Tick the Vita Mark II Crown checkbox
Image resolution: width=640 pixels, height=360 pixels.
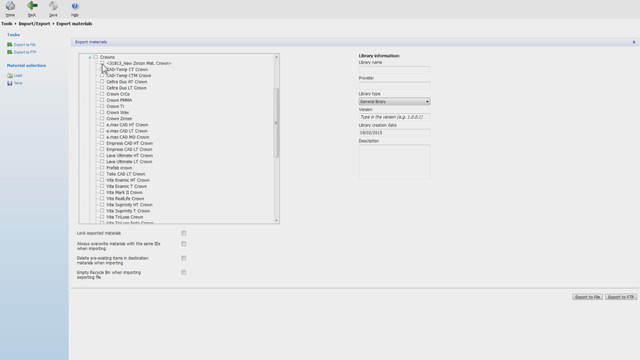(x=102, y=192)
